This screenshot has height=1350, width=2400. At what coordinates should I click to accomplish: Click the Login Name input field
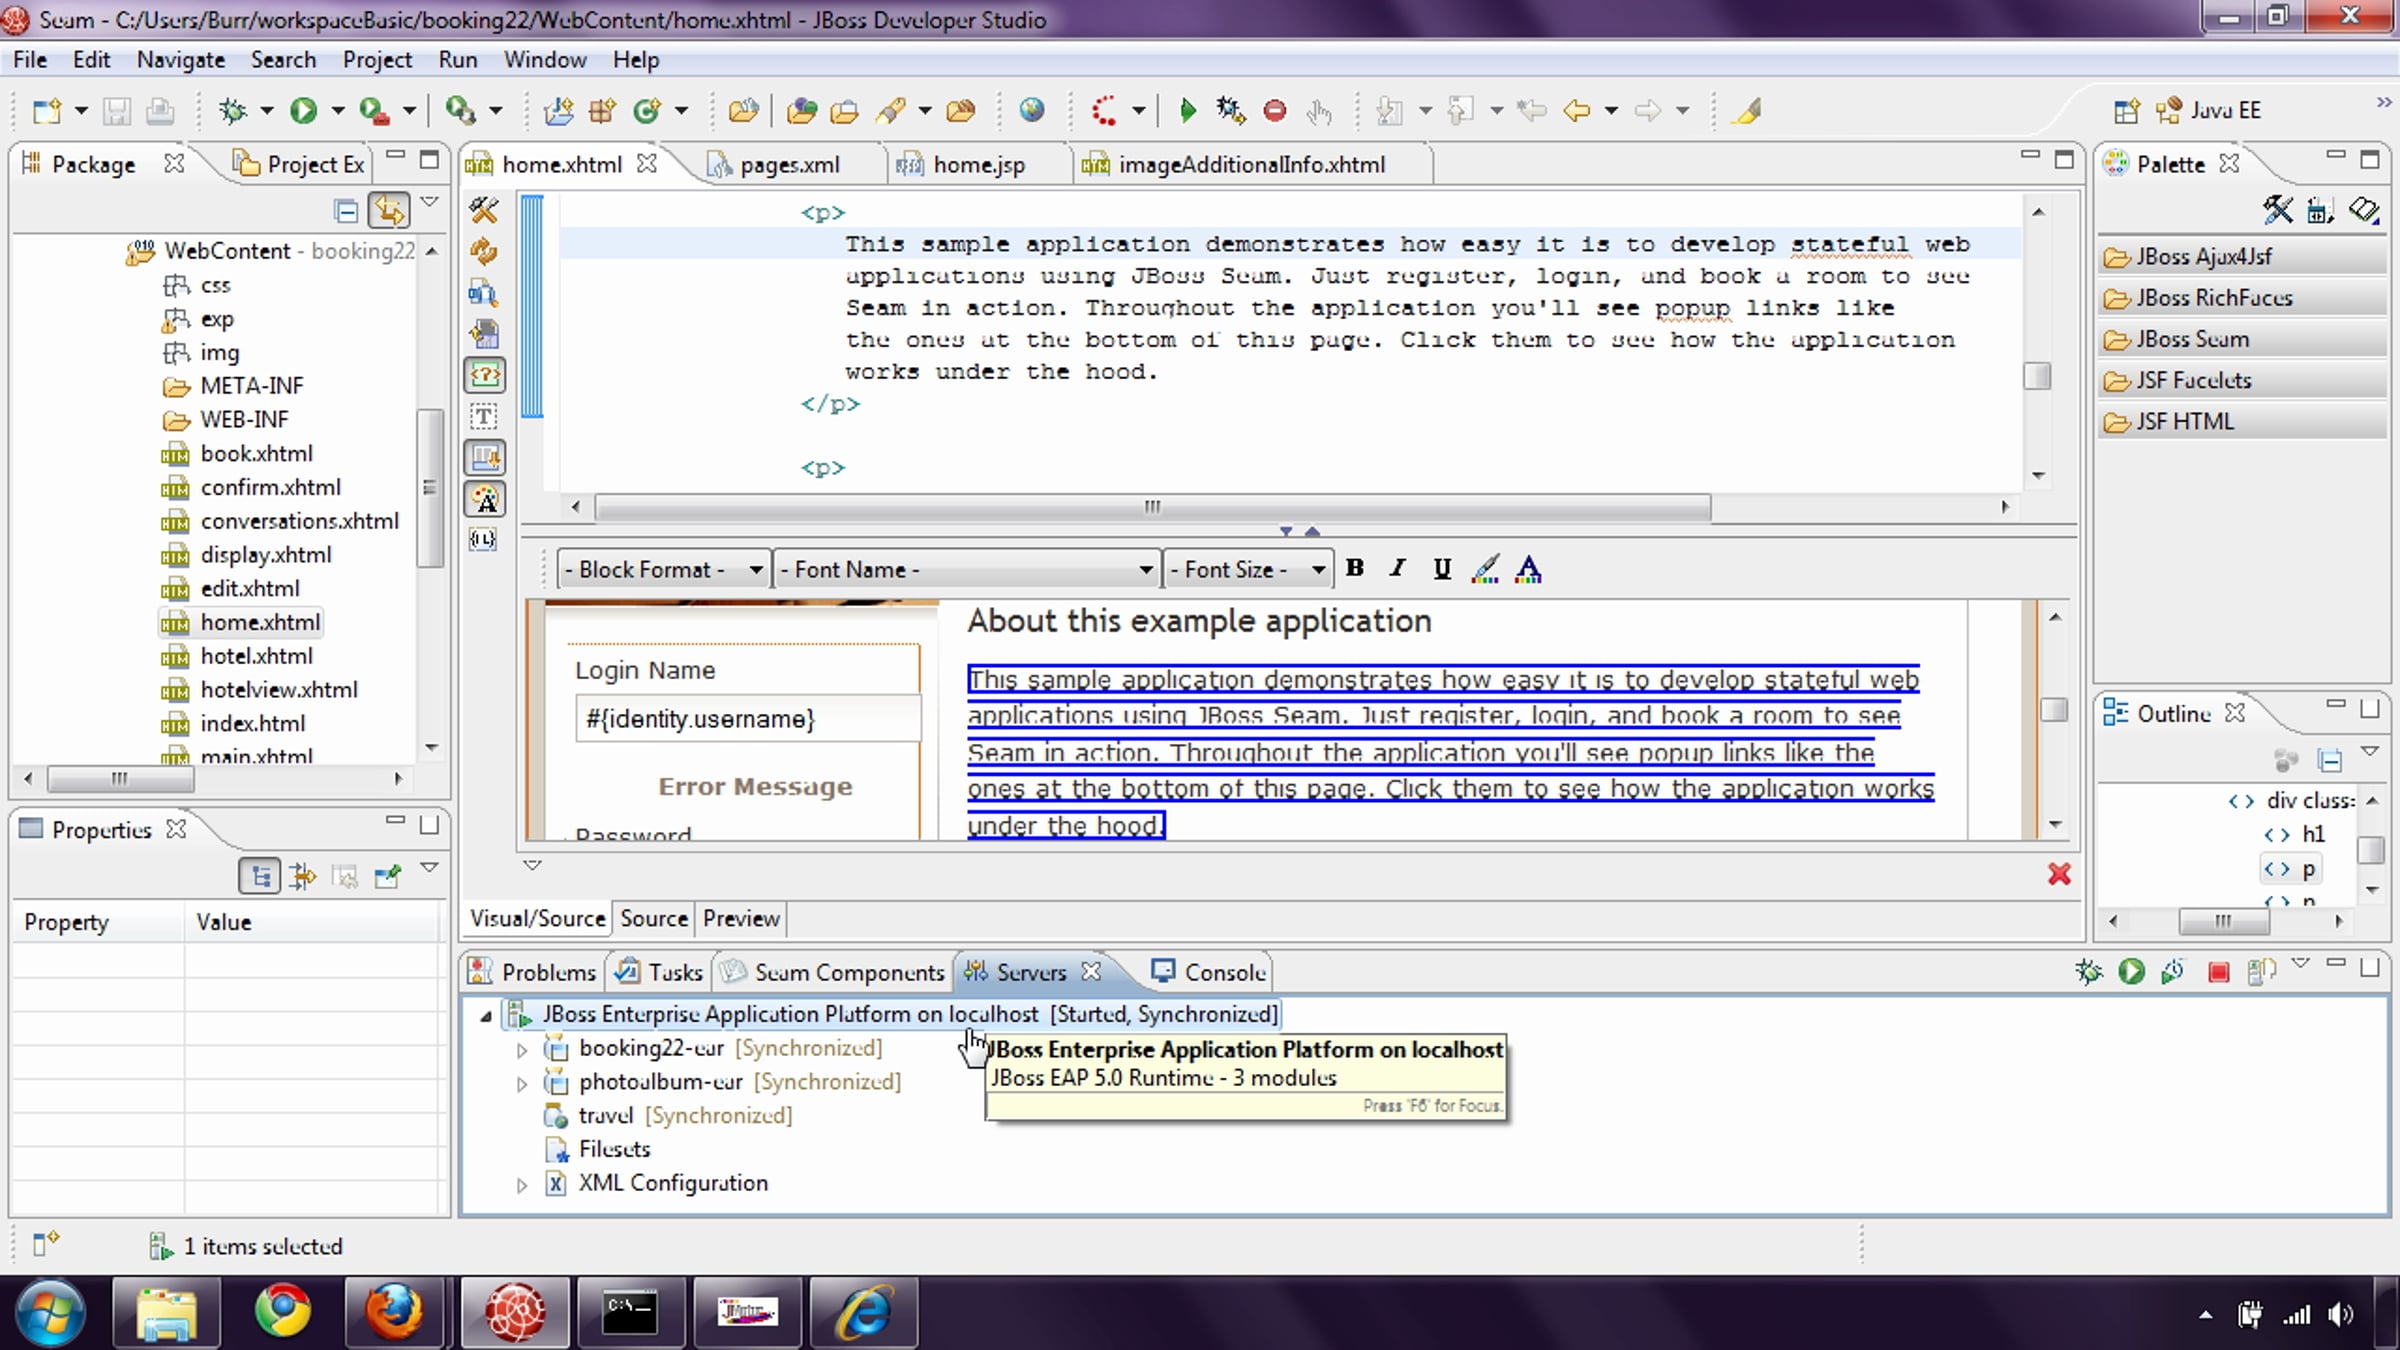pyautogui.click(x=747, y=719)
